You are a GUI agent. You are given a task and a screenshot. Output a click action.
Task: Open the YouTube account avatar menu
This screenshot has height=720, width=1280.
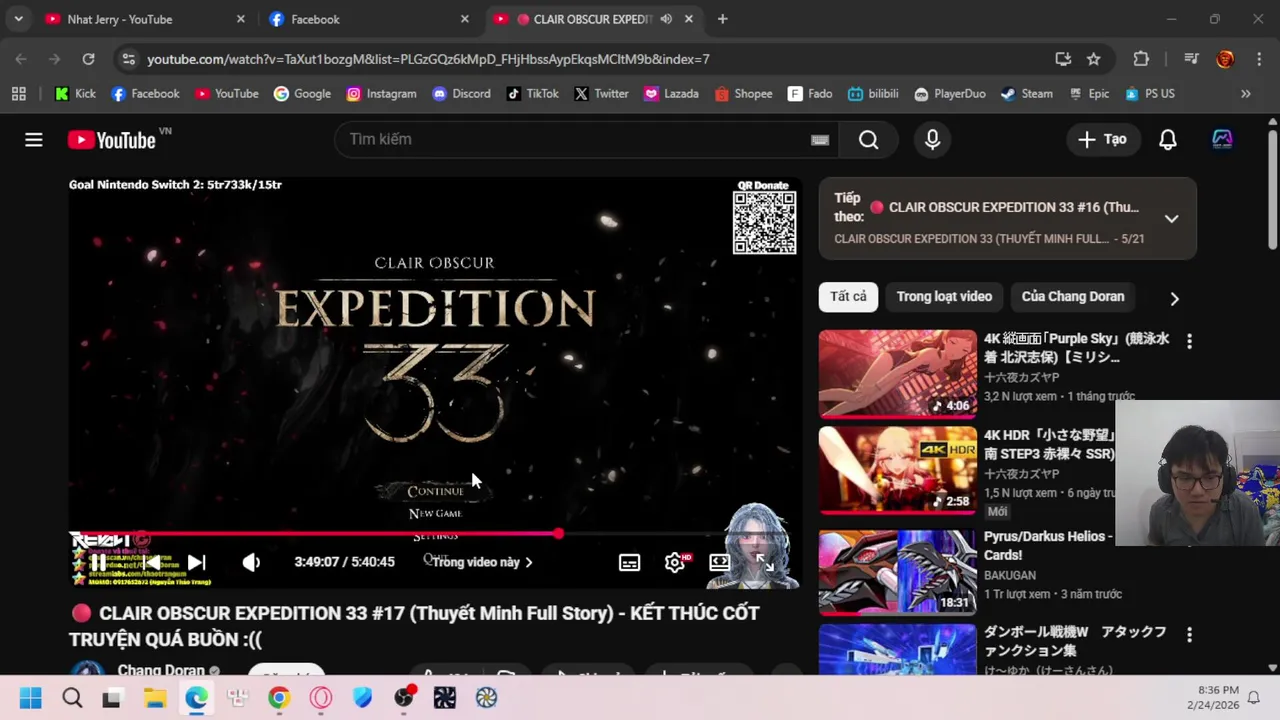[1222, 140]
